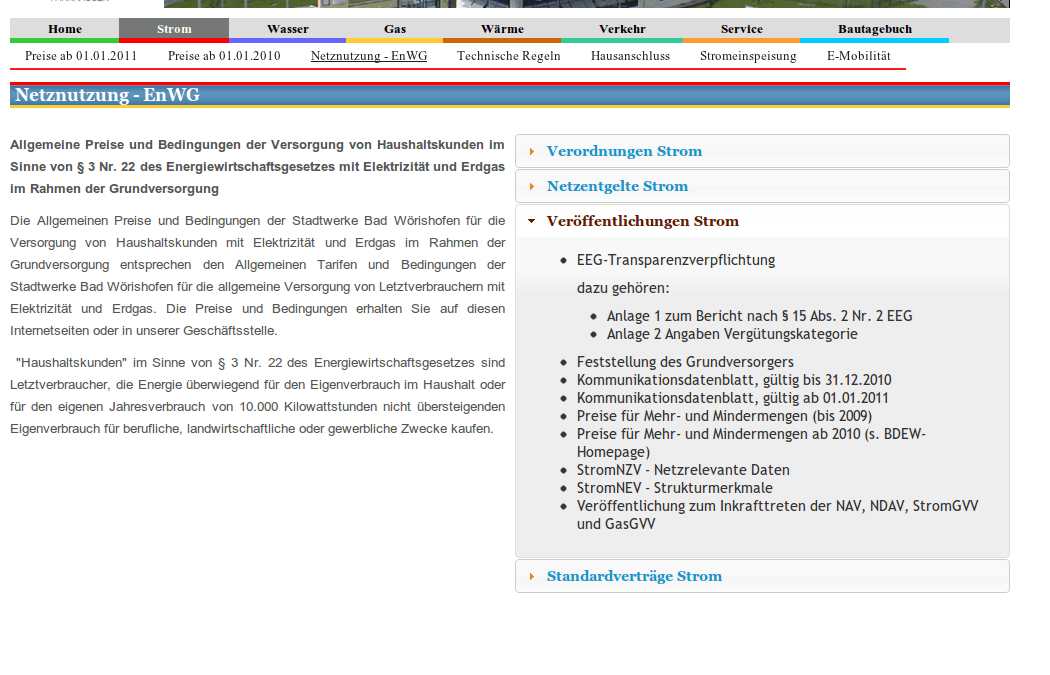The image size is (1050, 675).
Task: Click the paragraph starting "Haushaltskunden" im Sinne
Action: coord(257,396)
